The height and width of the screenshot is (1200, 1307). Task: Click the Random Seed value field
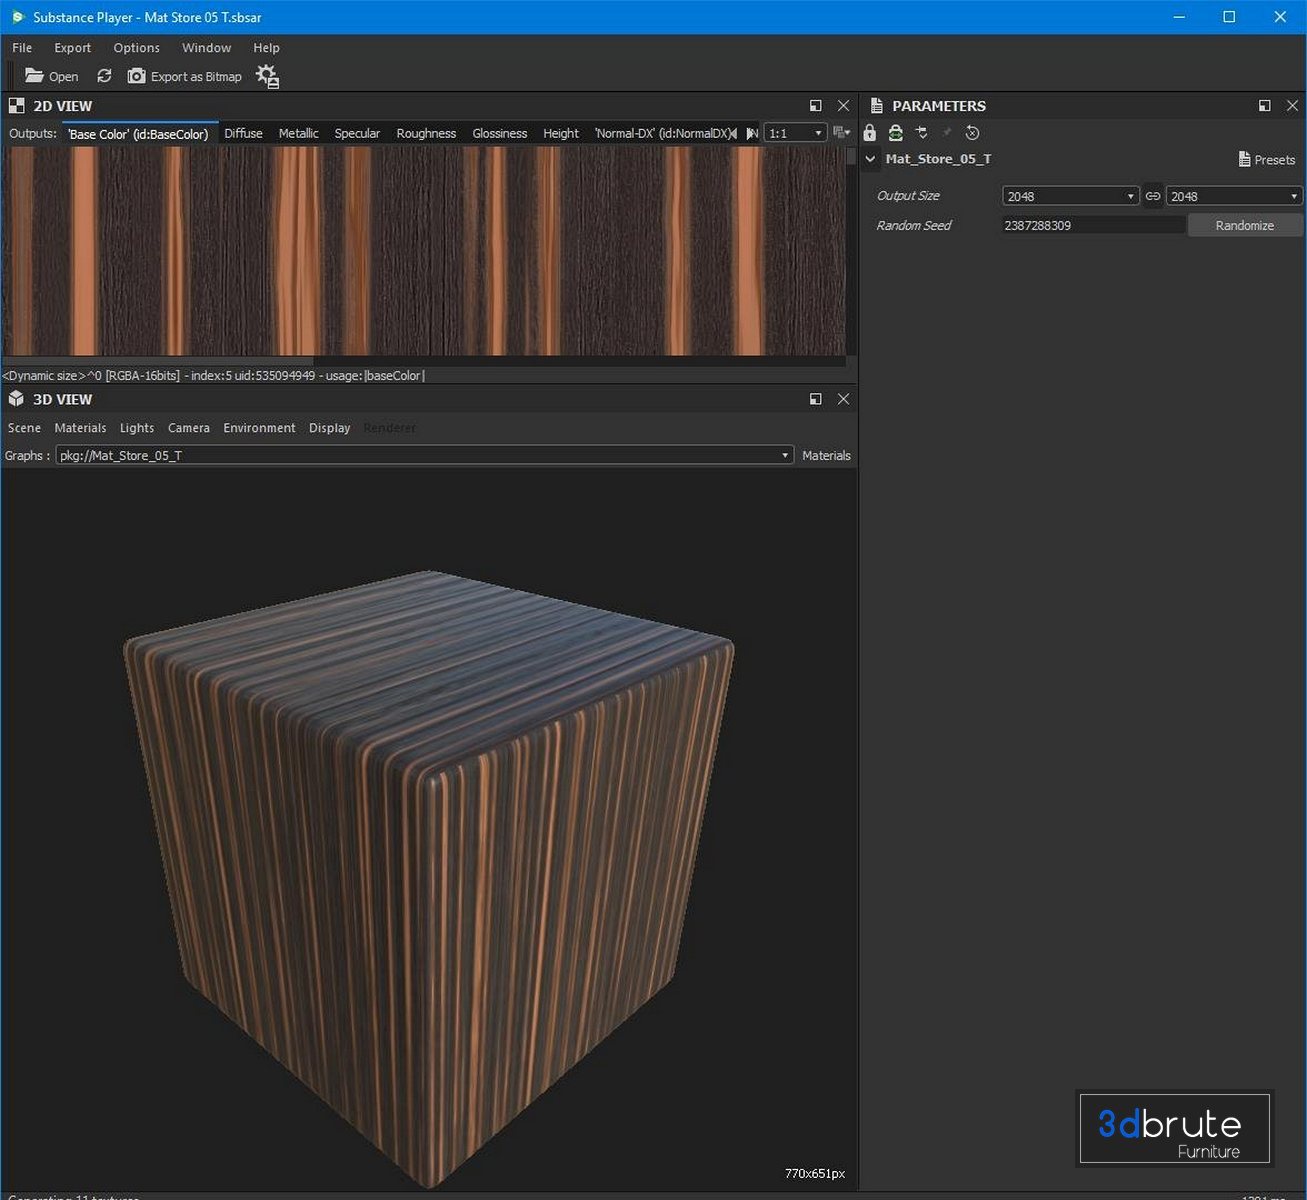coord(1092,225)
